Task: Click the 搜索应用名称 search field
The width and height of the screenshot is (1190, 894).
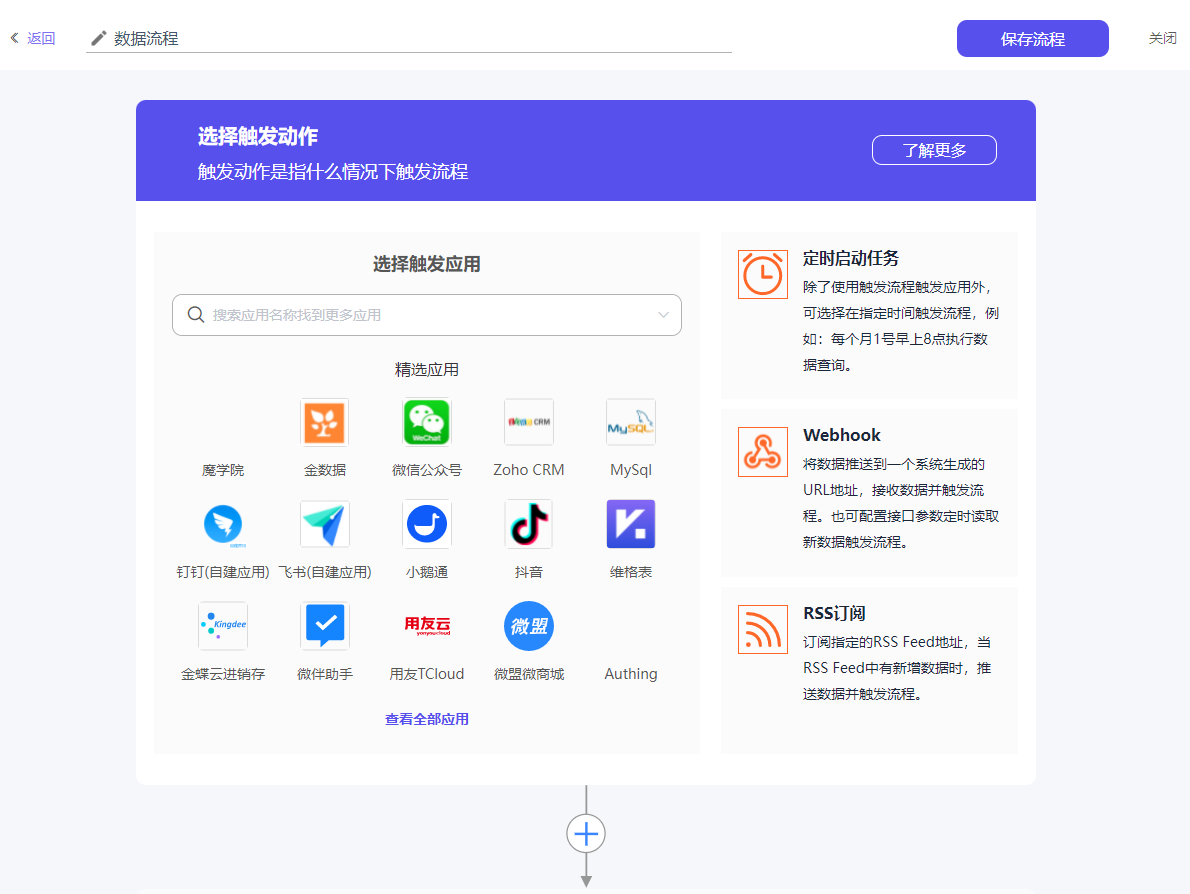Action: 427,315
